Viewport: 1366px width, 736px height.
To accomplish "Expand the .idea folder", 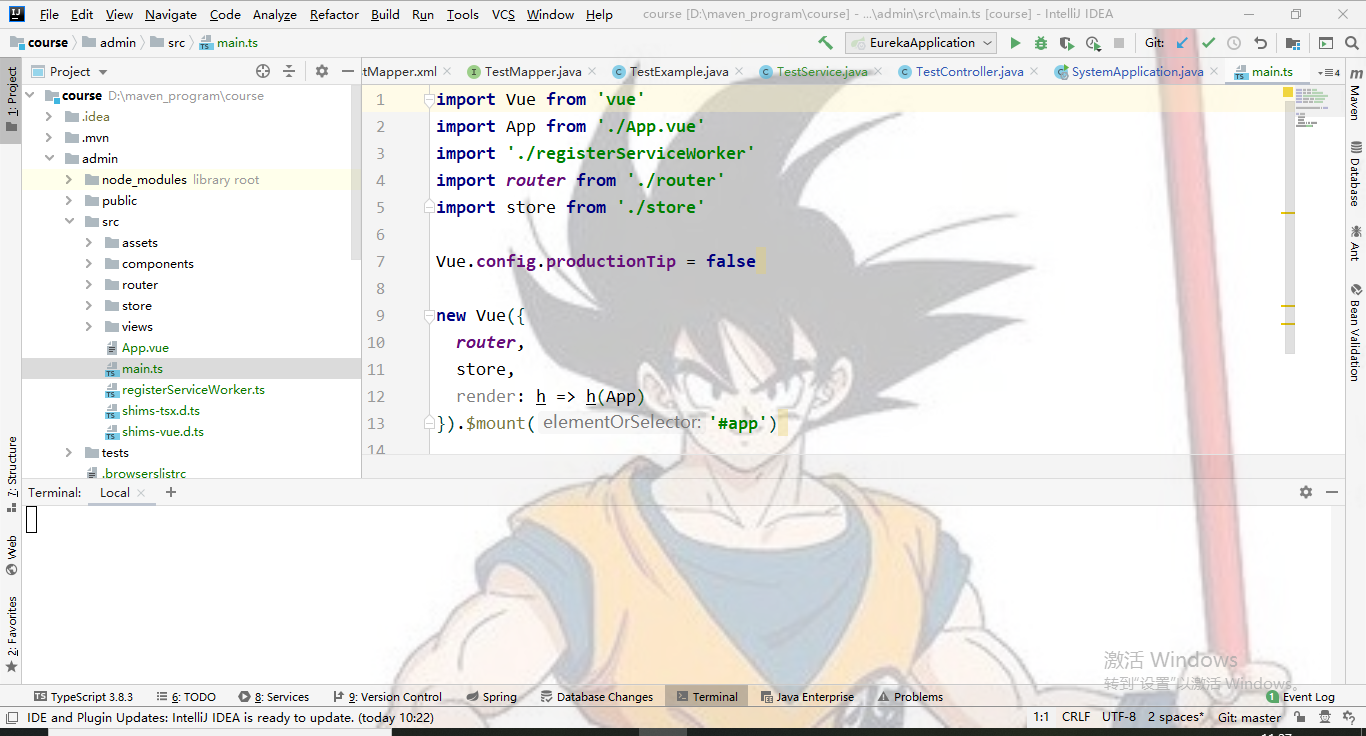I will coord(48,117).
